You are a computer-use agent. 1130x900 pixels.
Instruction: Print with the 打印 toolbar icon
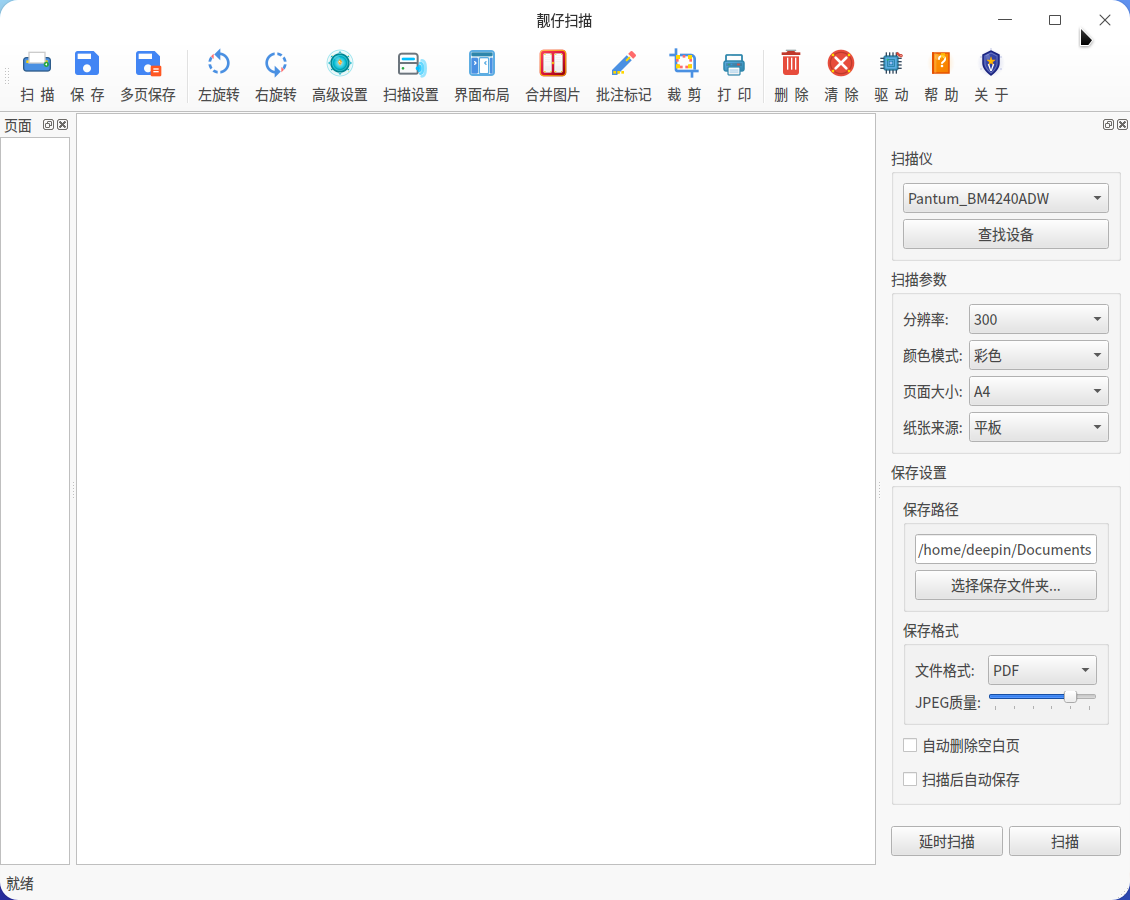[734, 76]
